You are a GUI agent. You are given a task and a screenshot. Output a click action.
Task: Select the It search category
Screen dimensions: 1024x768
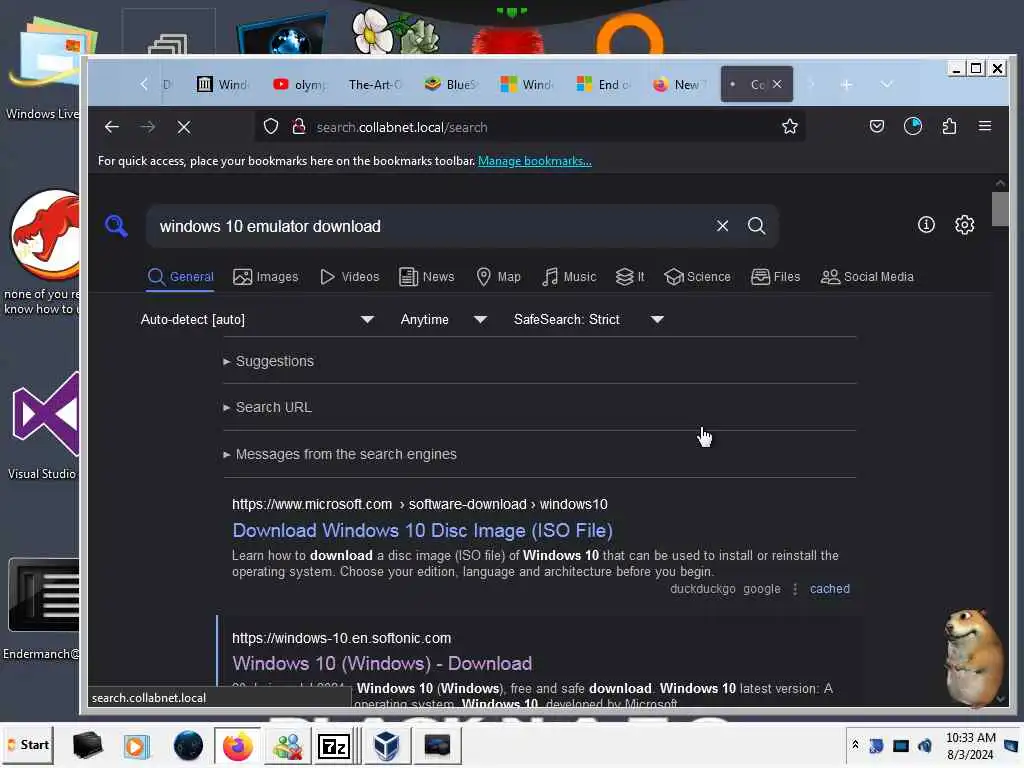630,277
